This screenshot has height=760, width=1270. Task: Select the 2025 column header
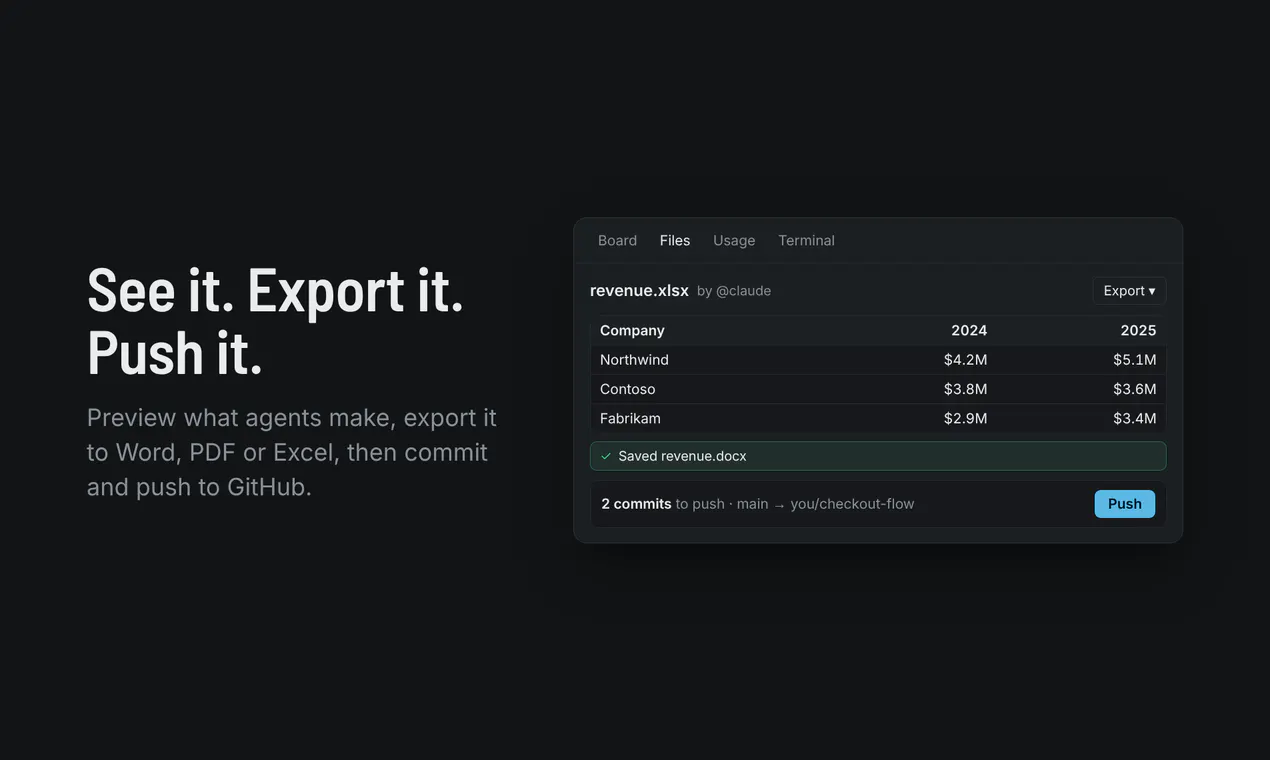click(x=1138, y=331)
